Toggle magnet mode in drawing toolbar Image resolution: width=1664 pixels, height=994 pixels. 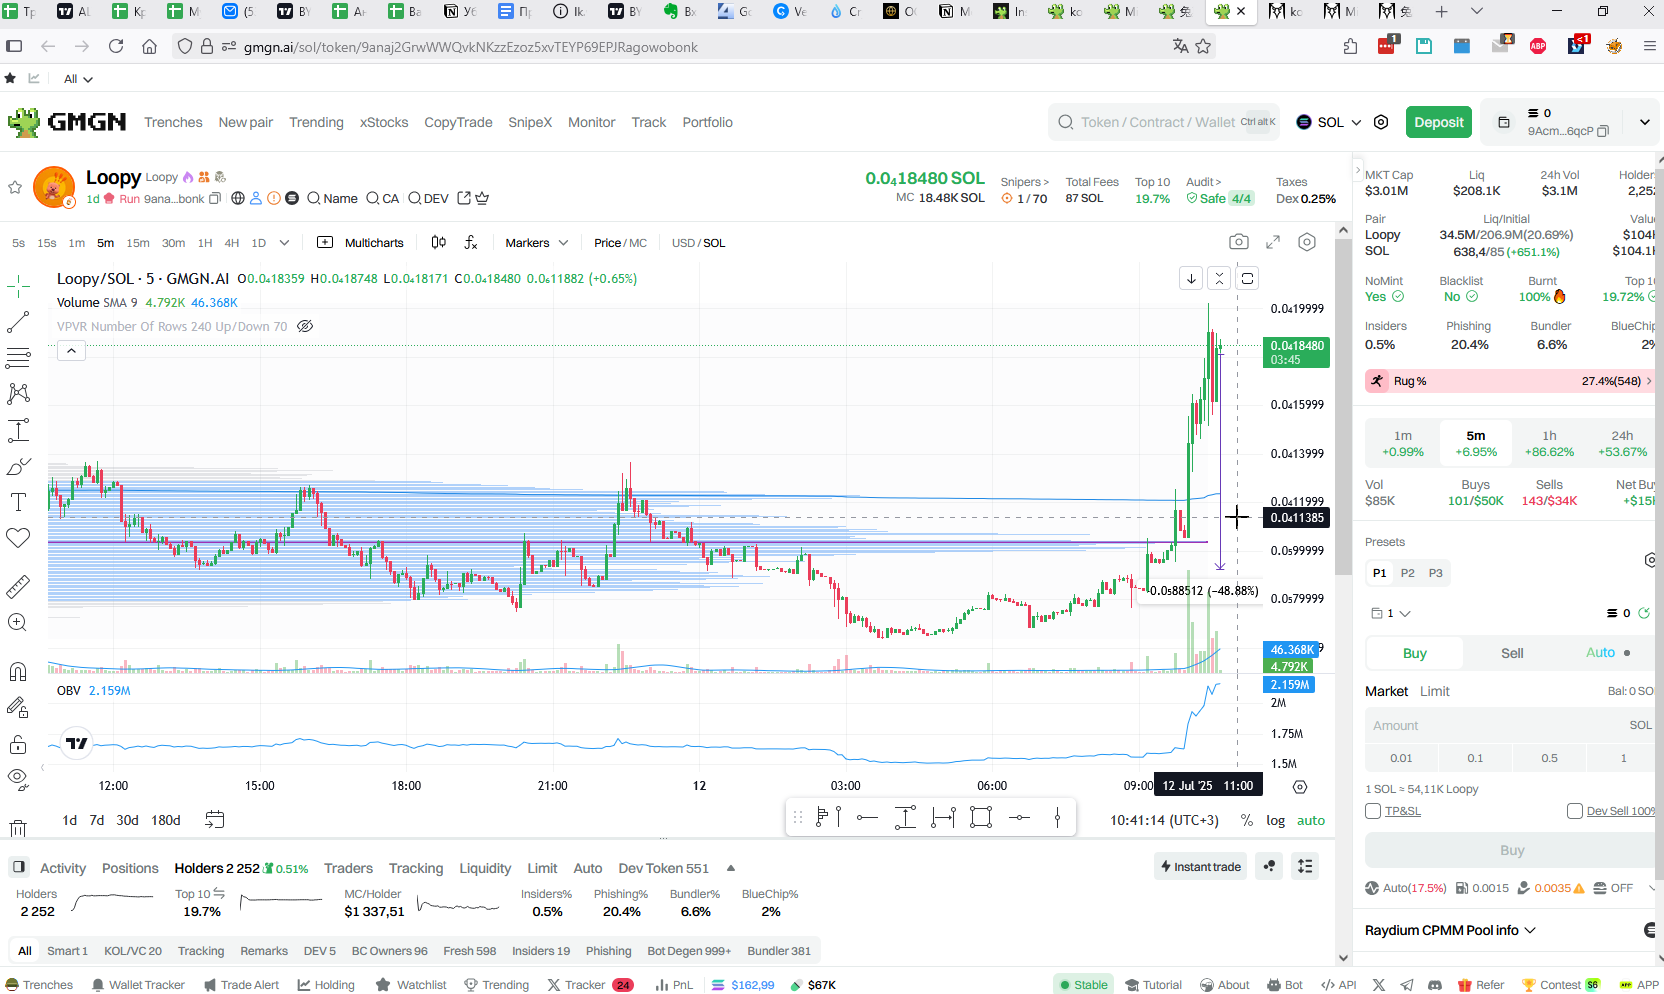click(x=18, y=671)
